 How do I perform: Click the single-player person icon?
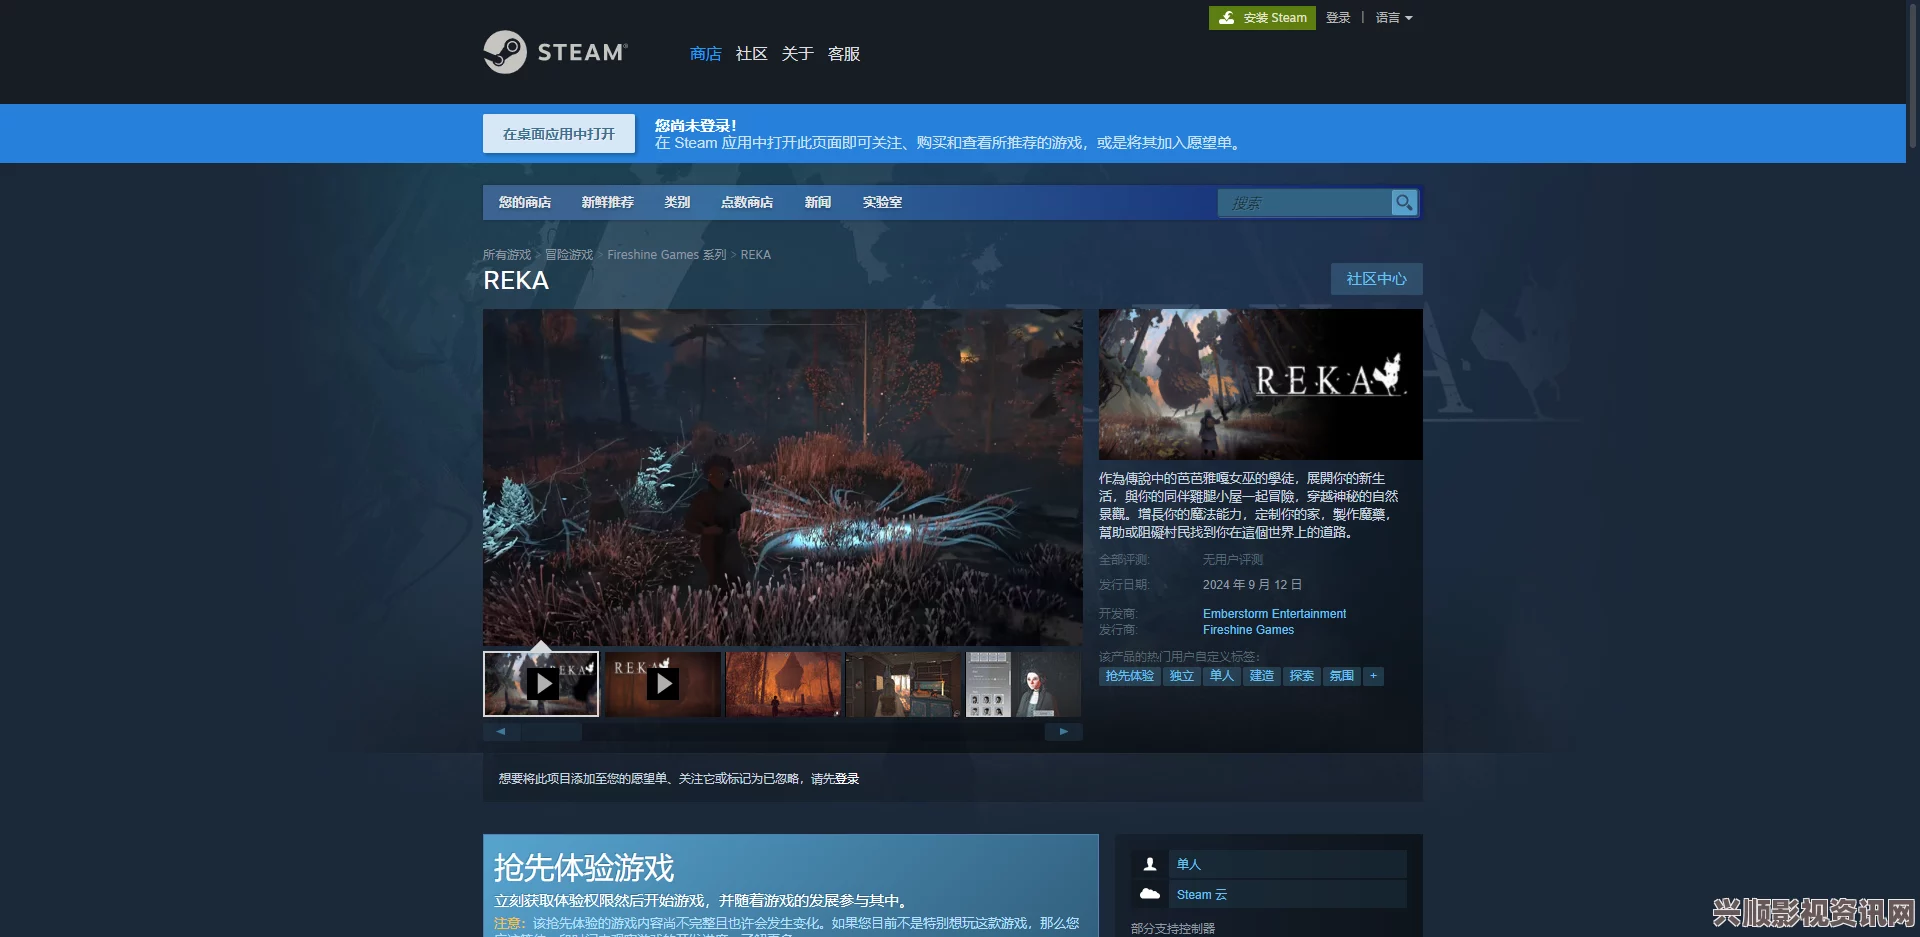tap(1150, 864)
